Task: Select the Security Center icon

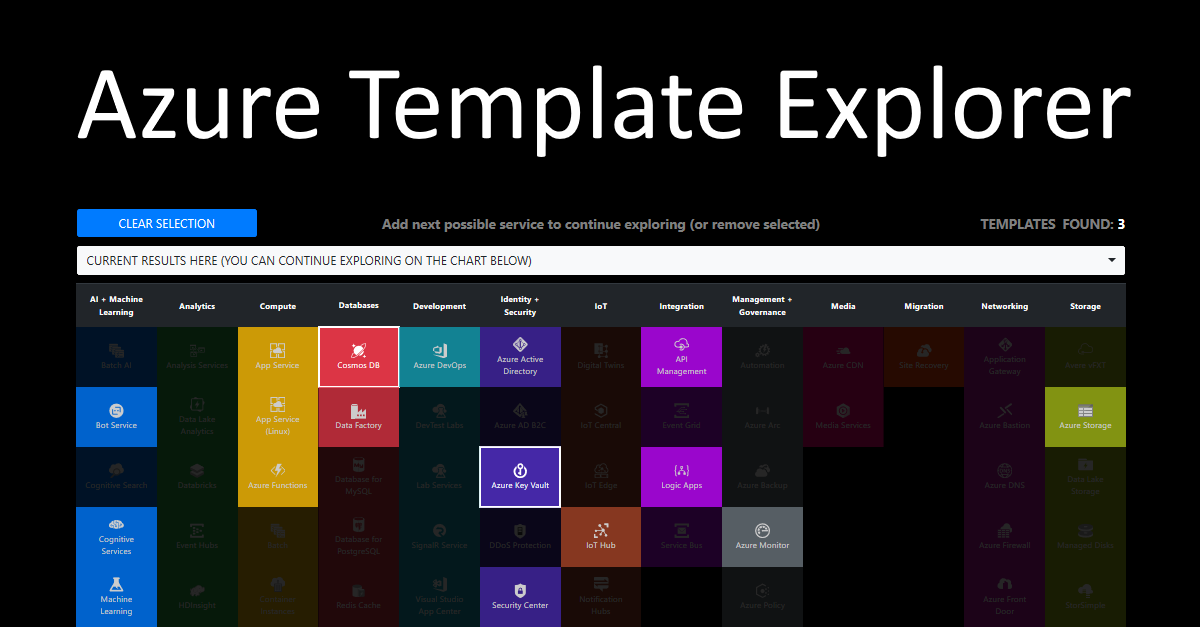Action: 520,597
